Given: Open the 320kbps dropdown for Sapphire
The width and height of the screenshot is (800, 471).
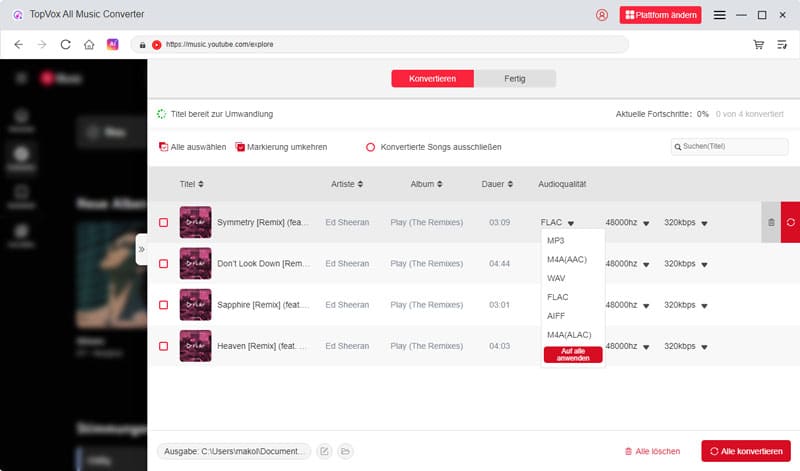Looking at the screenshot, I should 704,305.
